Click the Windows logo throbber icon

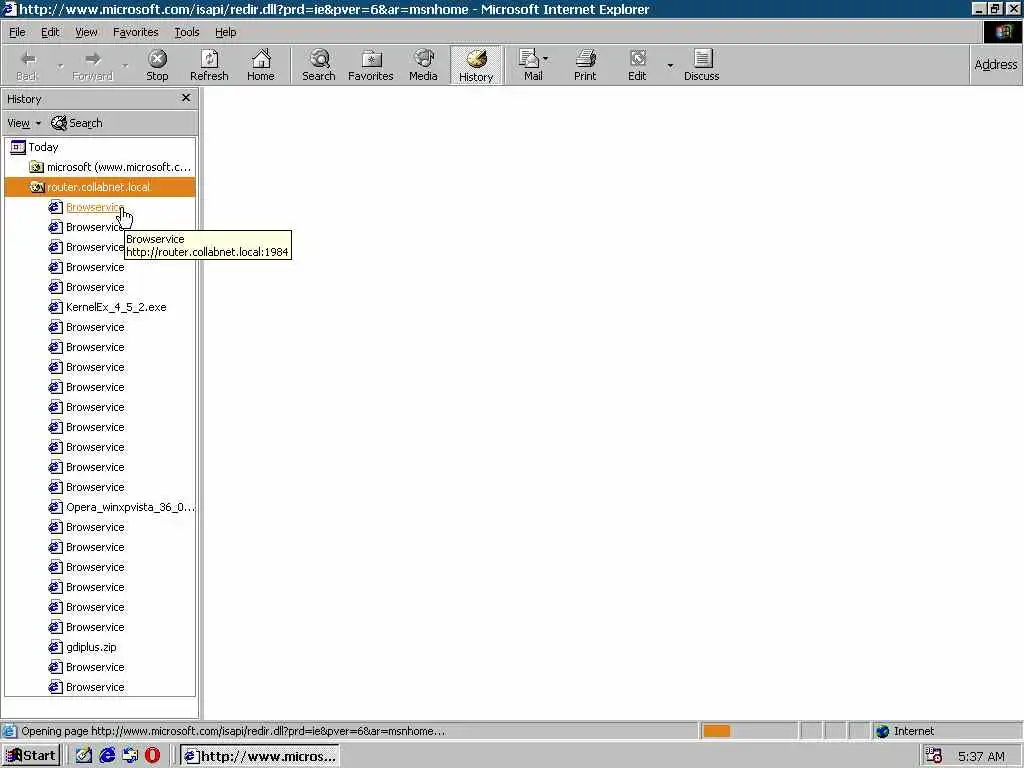coord(1002,32)
